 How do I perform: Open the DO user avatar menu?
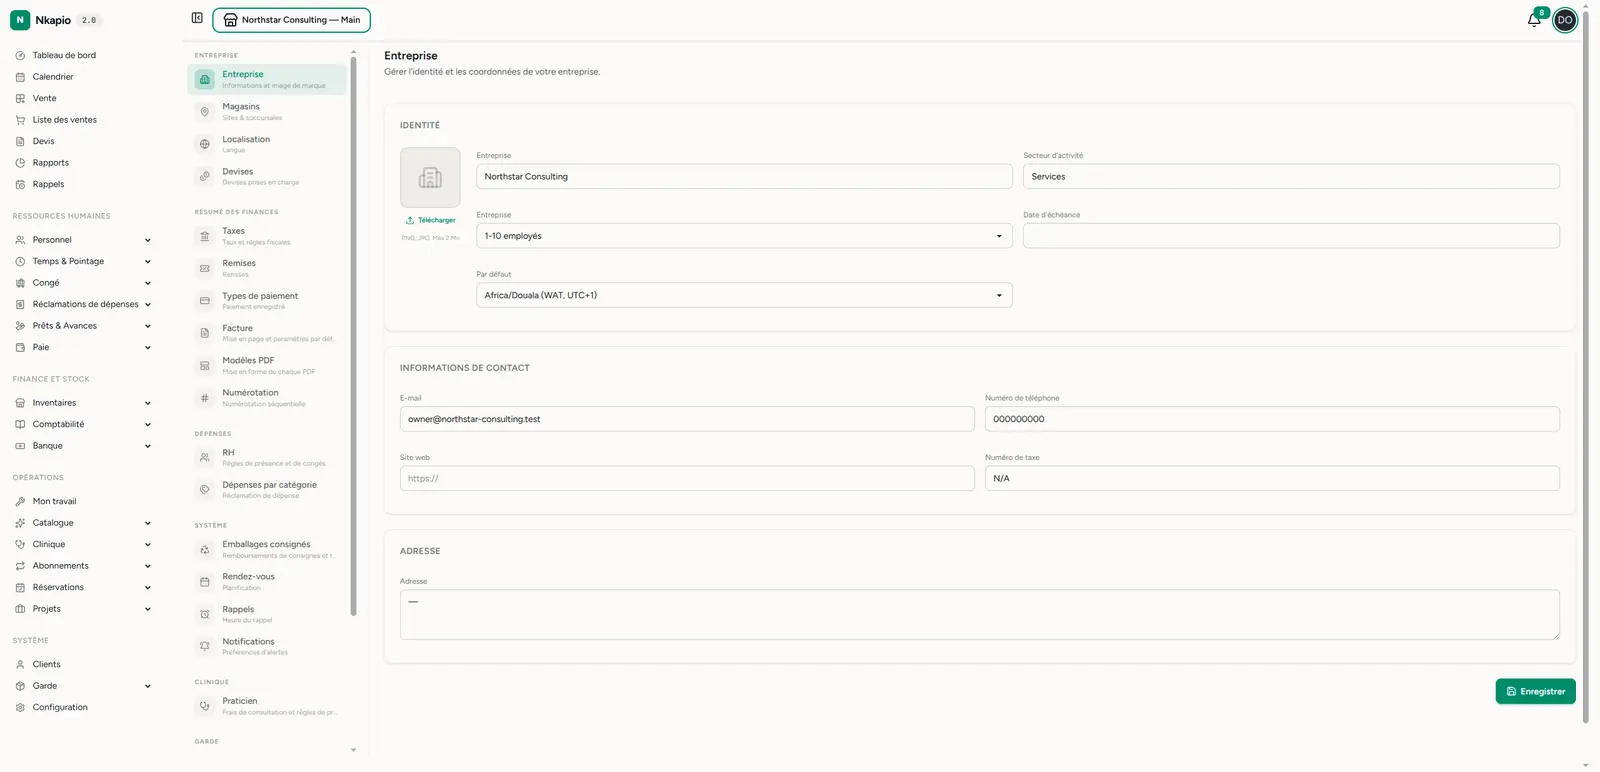pyautogui.click(x=1565, y=20)
